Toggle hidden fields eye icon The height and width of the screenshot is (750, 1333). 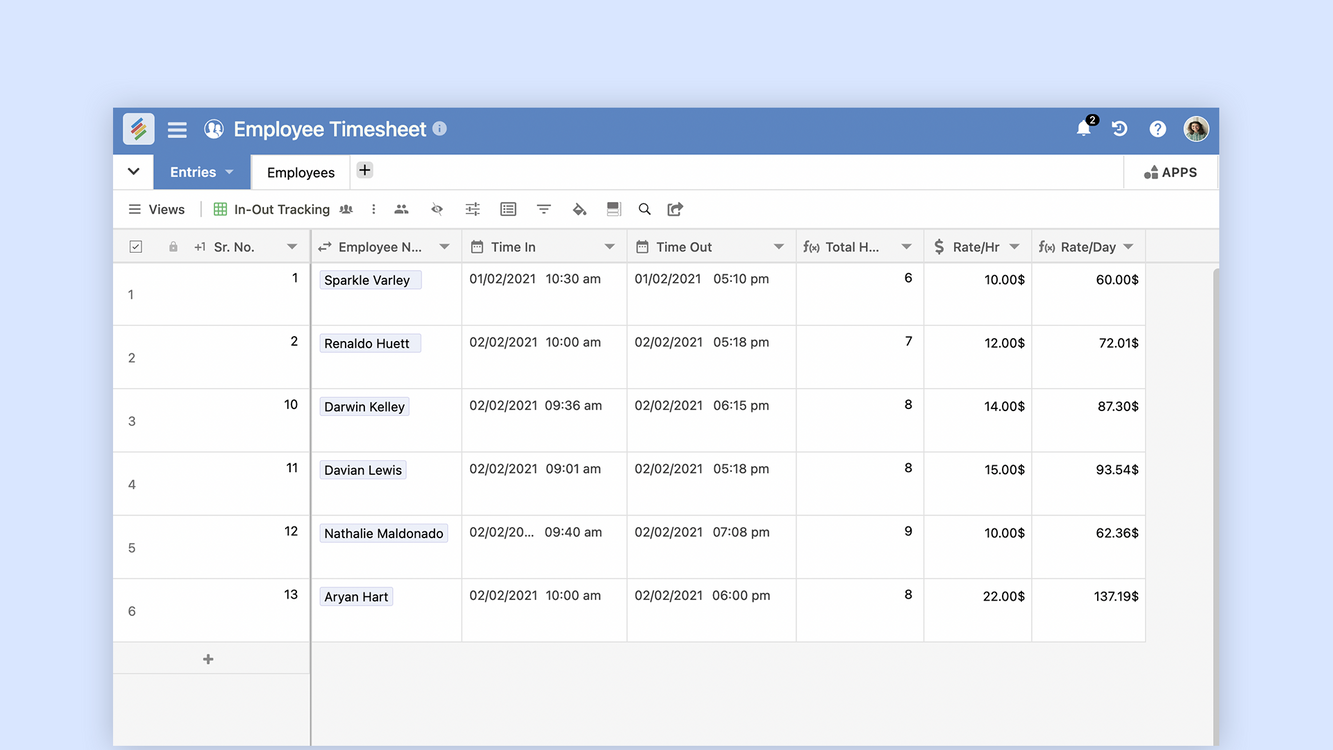tap(437, 209)
